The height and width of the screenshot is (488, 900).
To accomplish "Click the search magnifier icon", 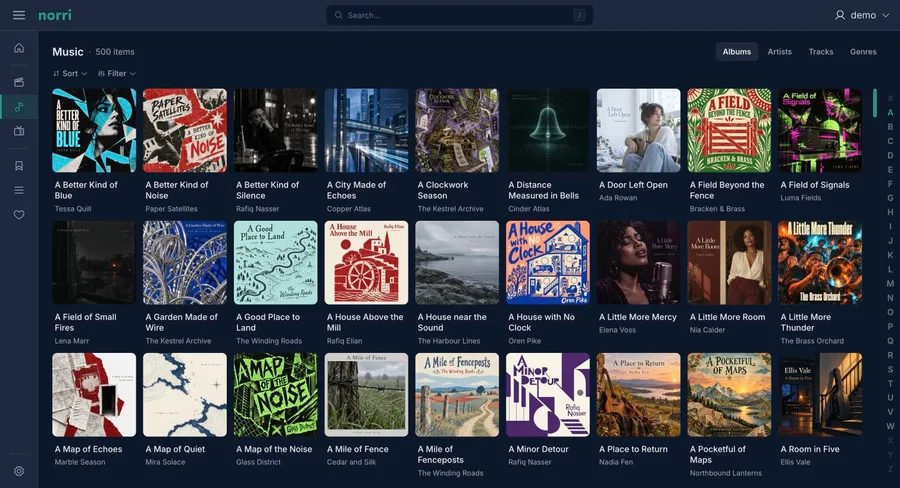I will coord(339,16).
